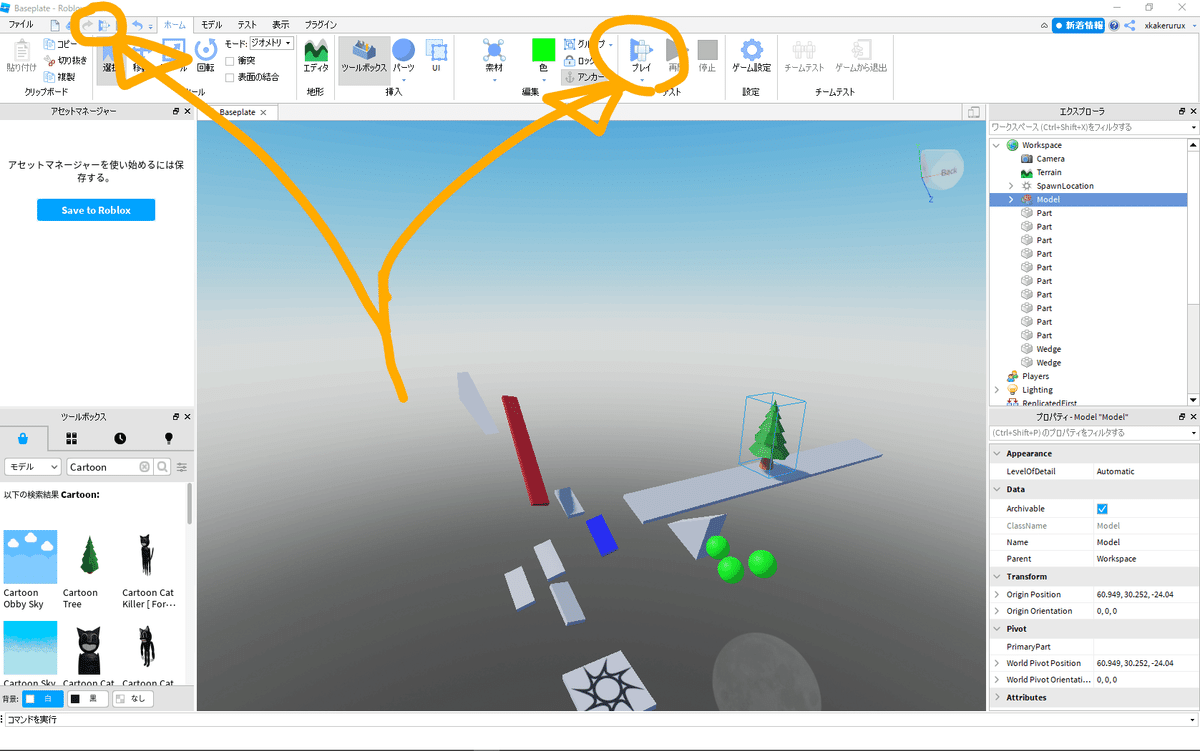Click the Save to Roblox button

tap(97, 210)
